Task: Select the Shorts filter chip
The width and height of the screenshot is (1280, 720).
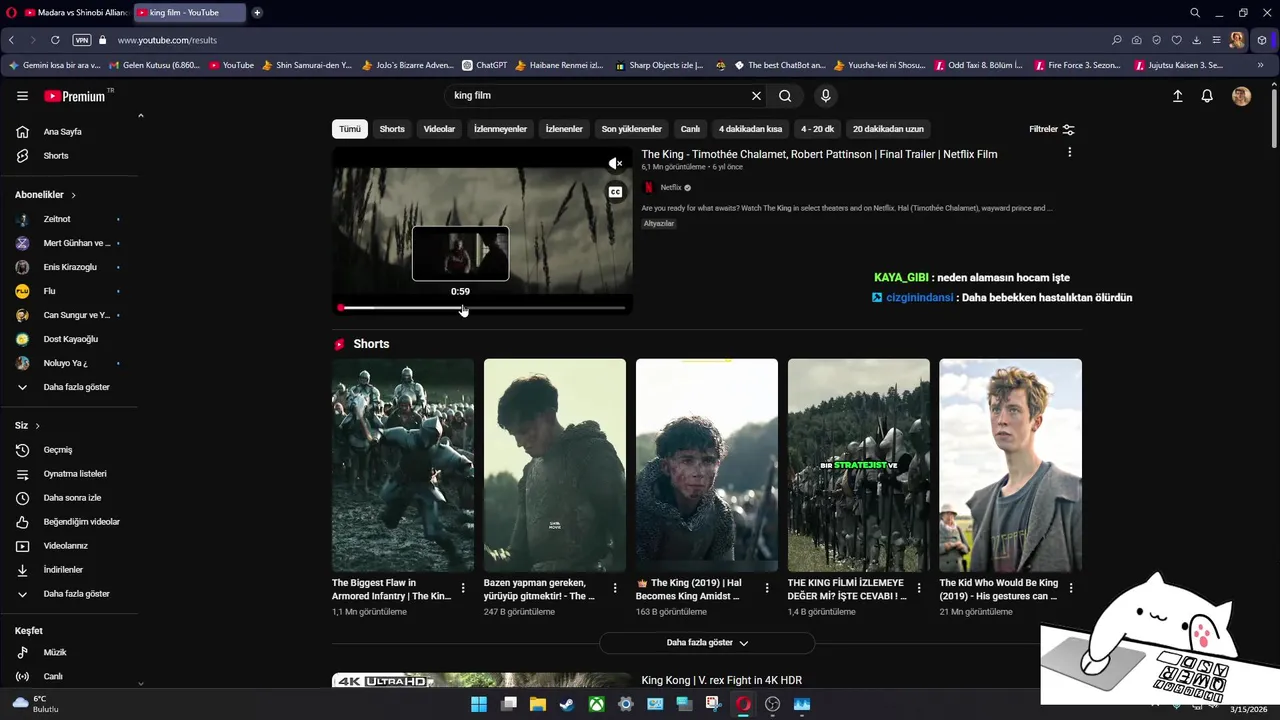Action: point(392,129)
